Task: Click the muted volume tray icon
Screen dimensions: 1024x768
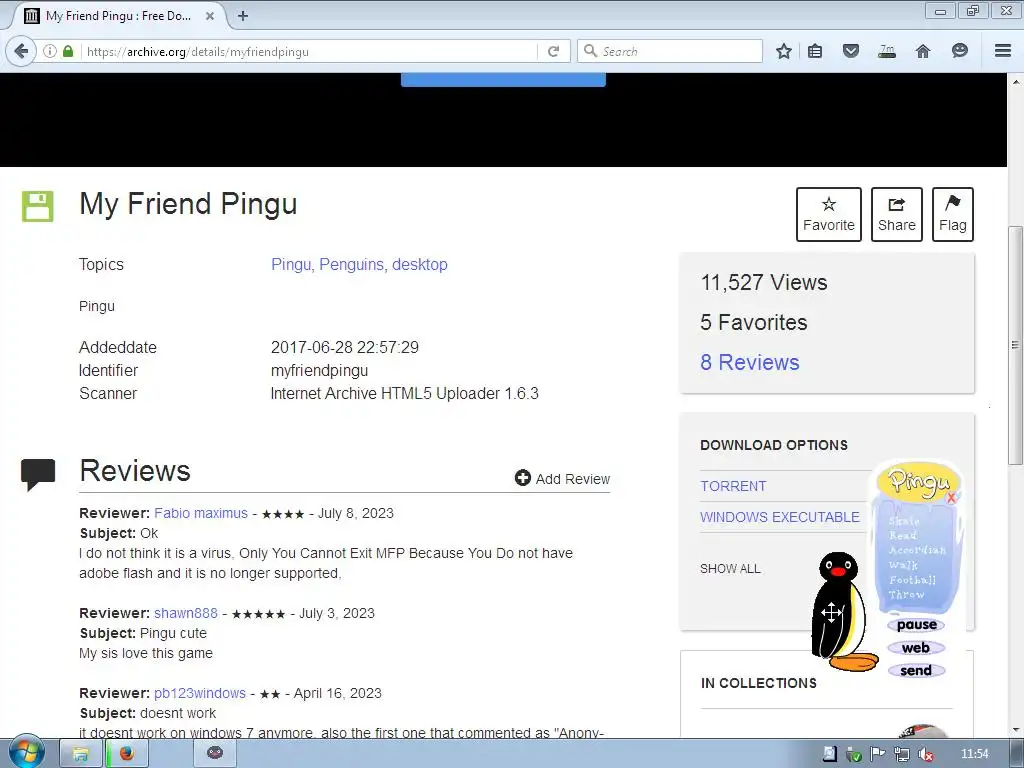Action: coord(925,754)
